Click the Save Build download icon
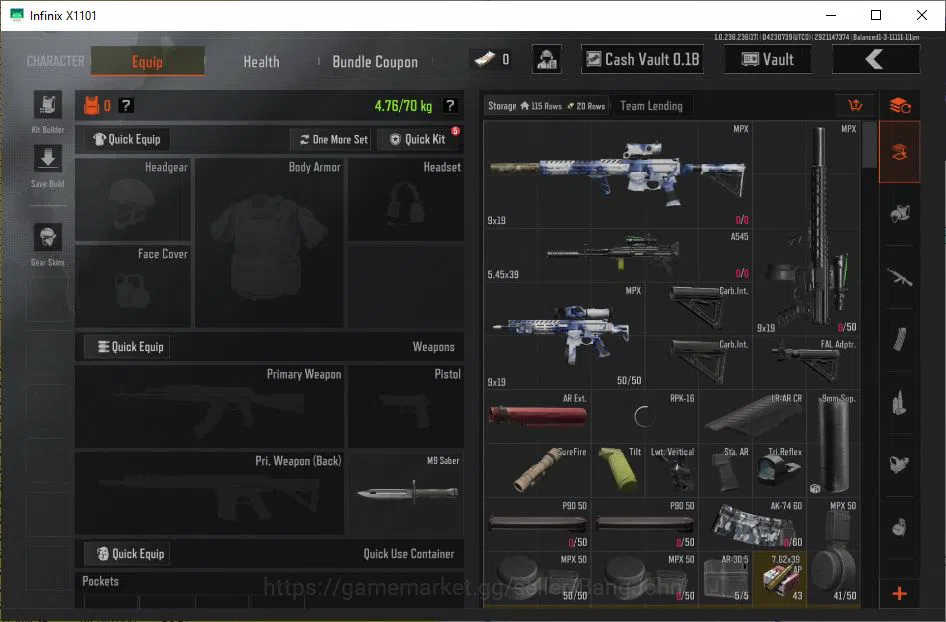 [48, 160]
